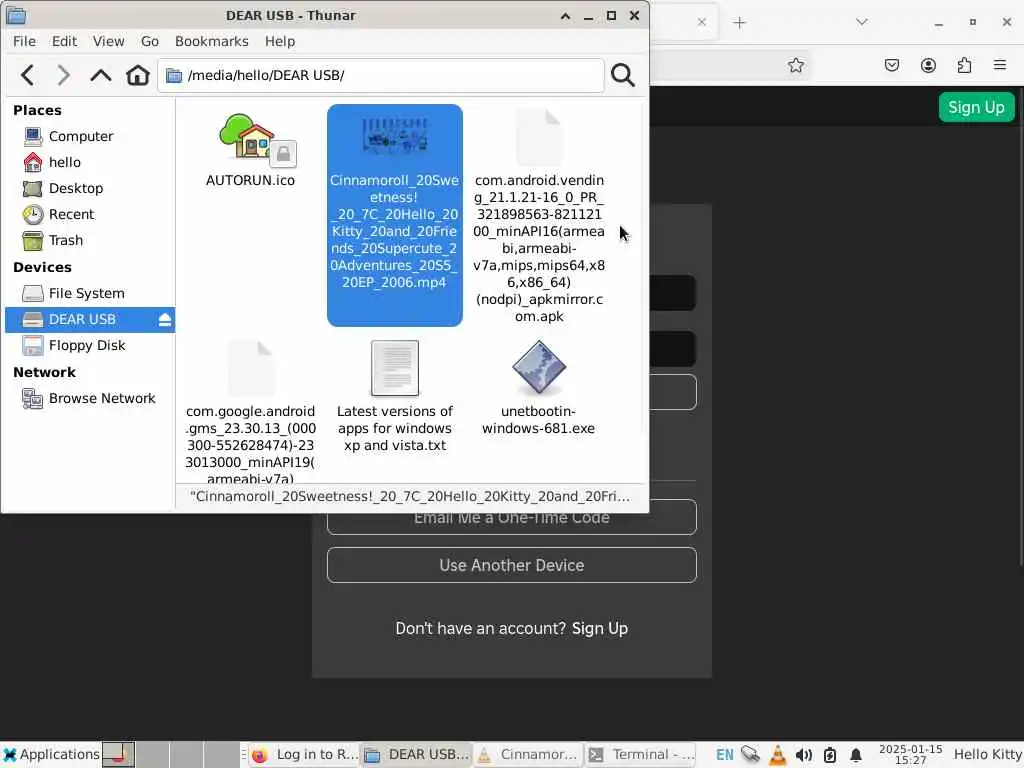Image resolution: width=1024 pixels, height=768 pixels.
Task: Switch to Terminal taskbar item
Action: pyautogui.click(x=641, y=755)
